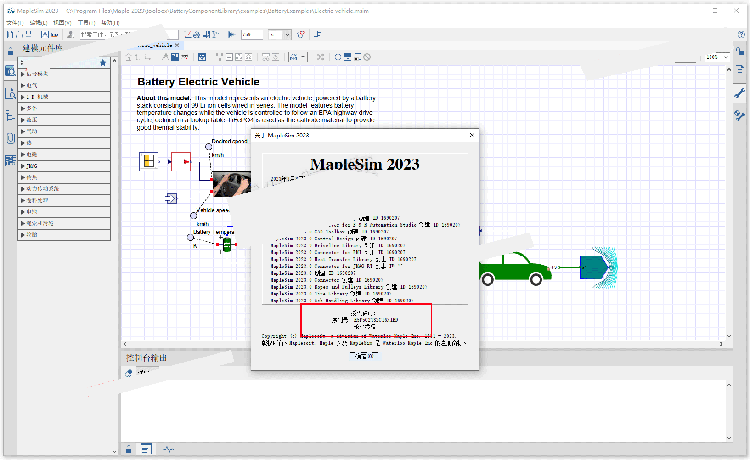Image resolution: width=750 pixels, height=460 pixels.
Task: Click the OK button in About dialog
Action: 363,354
